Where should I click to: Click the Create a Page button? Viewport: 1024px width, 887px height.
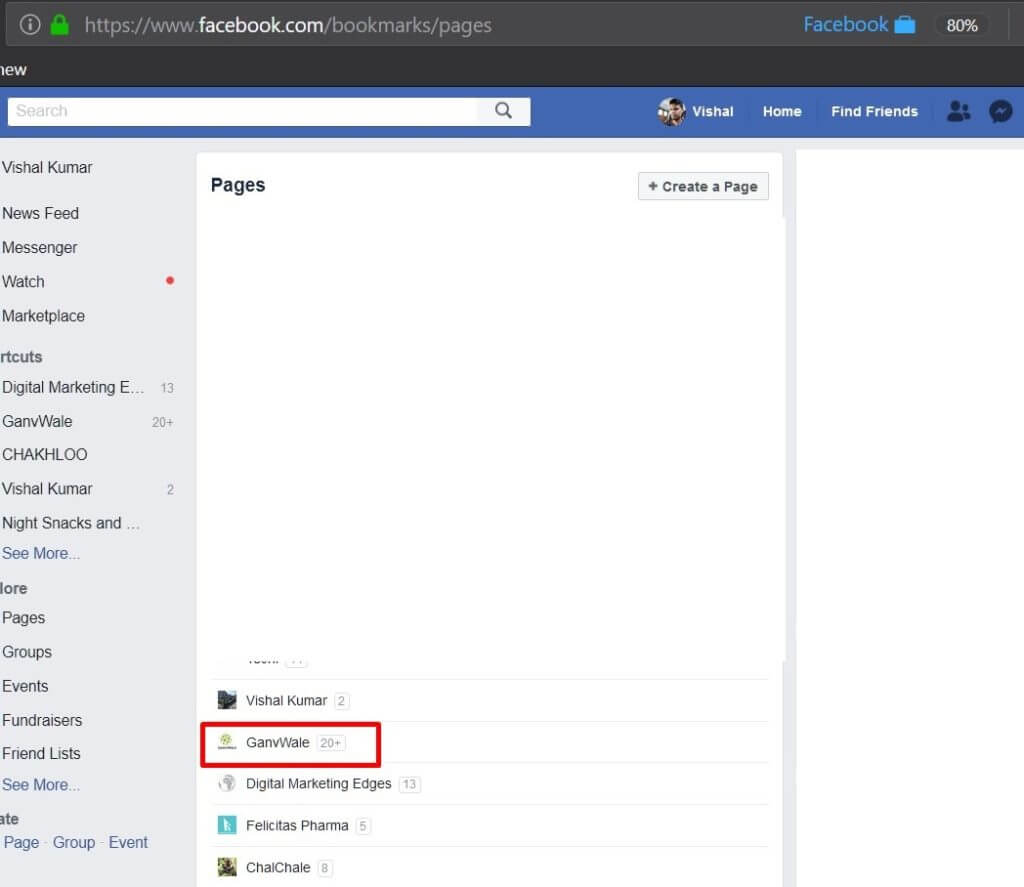703,186
